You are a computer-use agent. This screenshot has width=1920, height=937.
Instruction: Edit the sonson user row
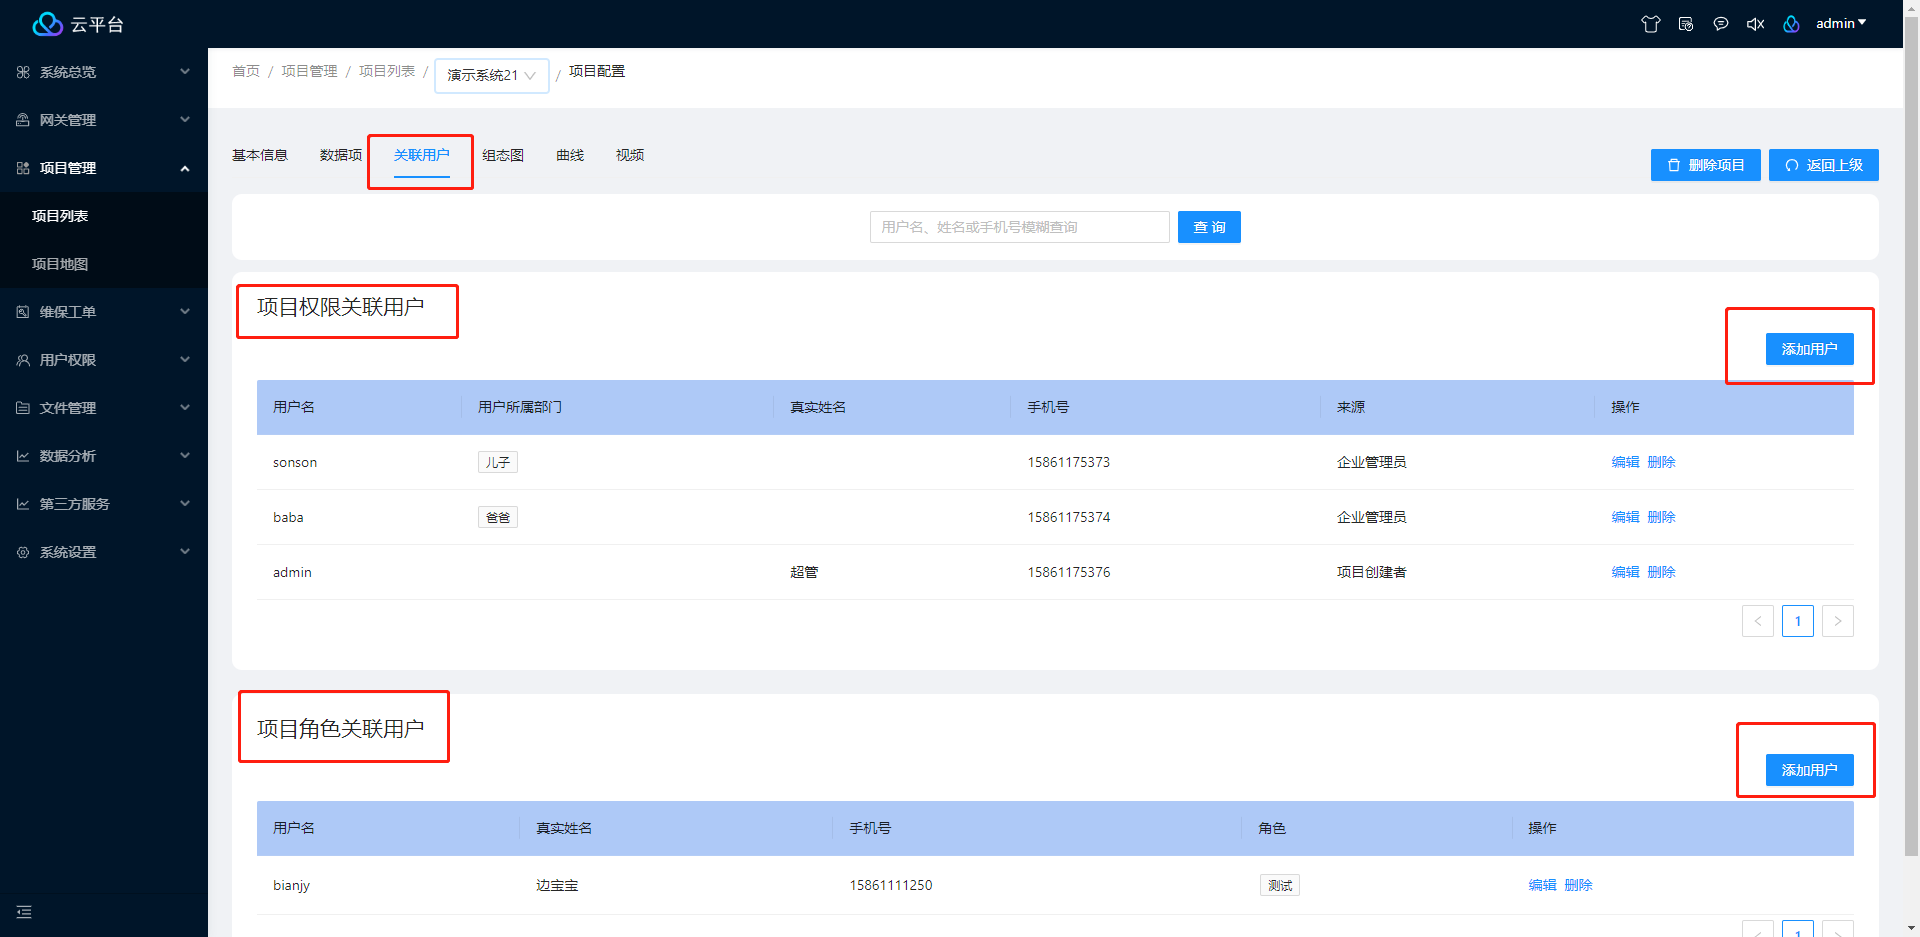tap(1626, 462)
